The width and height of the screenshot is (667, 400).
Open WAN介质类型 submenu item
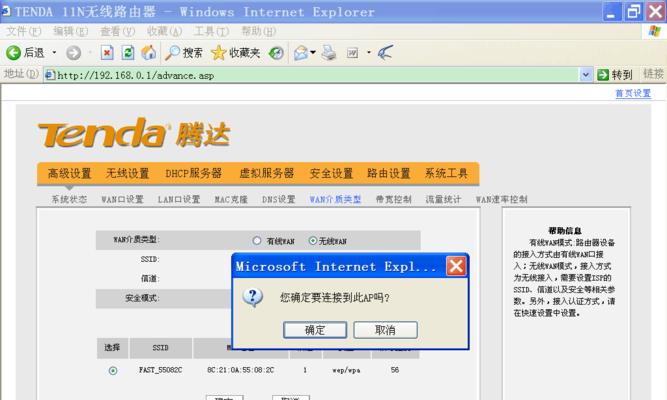pos(335,199)
